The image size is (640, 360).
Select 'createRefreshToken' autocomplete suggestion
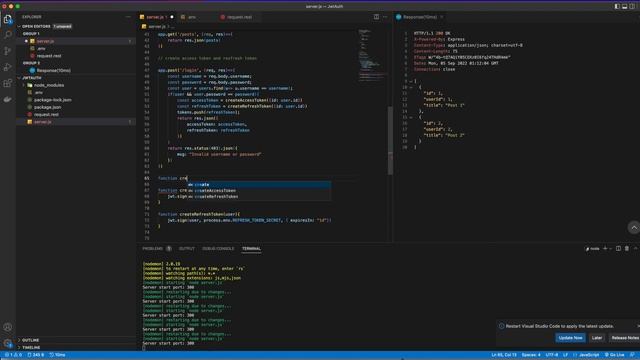point(259,196)
